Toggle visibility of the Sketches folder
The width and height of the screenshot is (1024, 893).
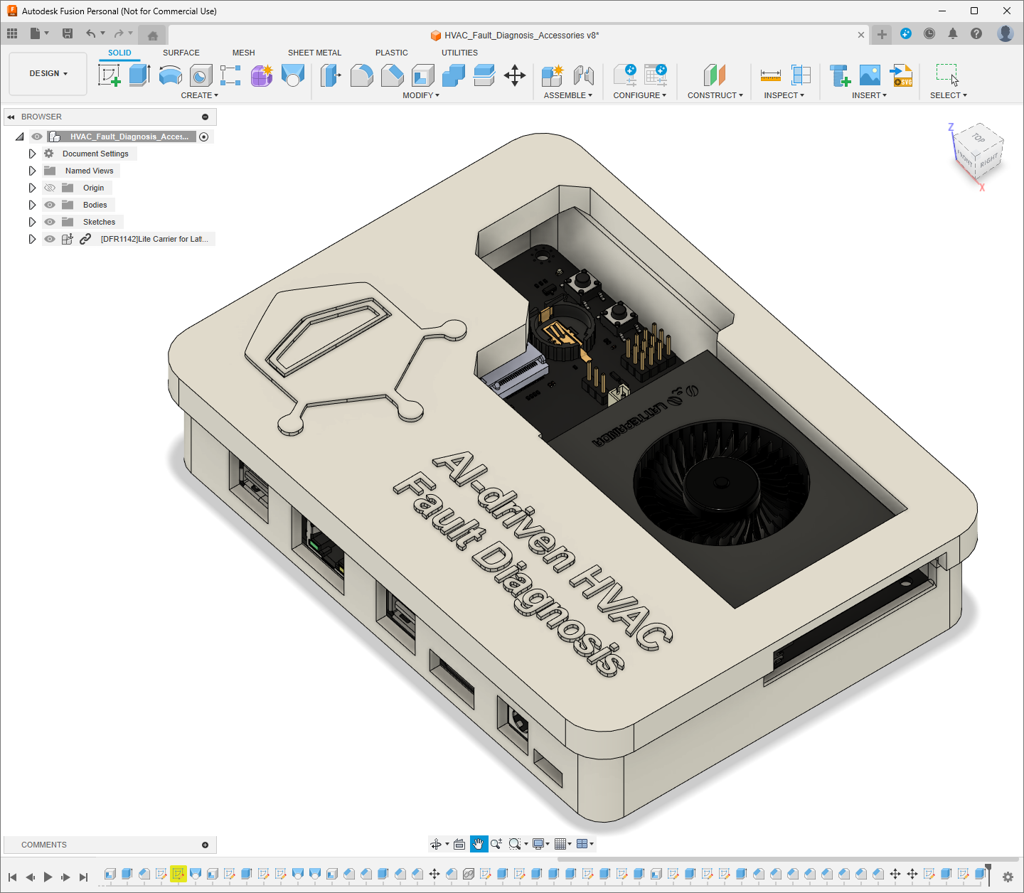pyautogui.click(x=50, y=222)
